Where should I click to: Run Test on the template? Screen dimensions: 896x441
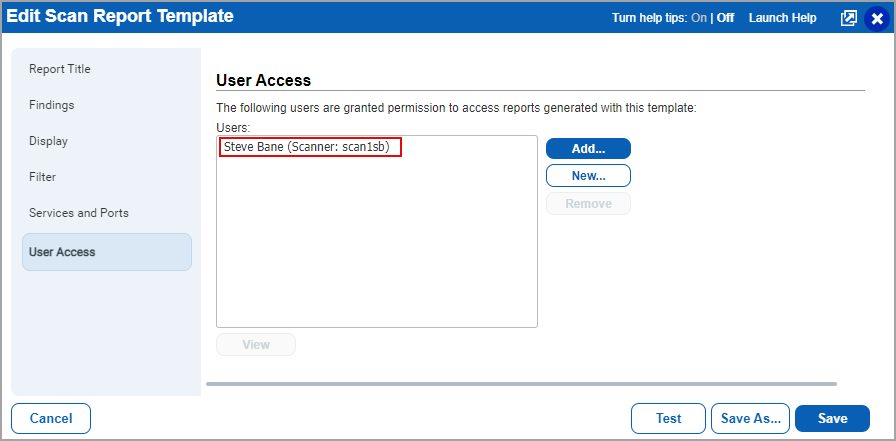[668, 418]
